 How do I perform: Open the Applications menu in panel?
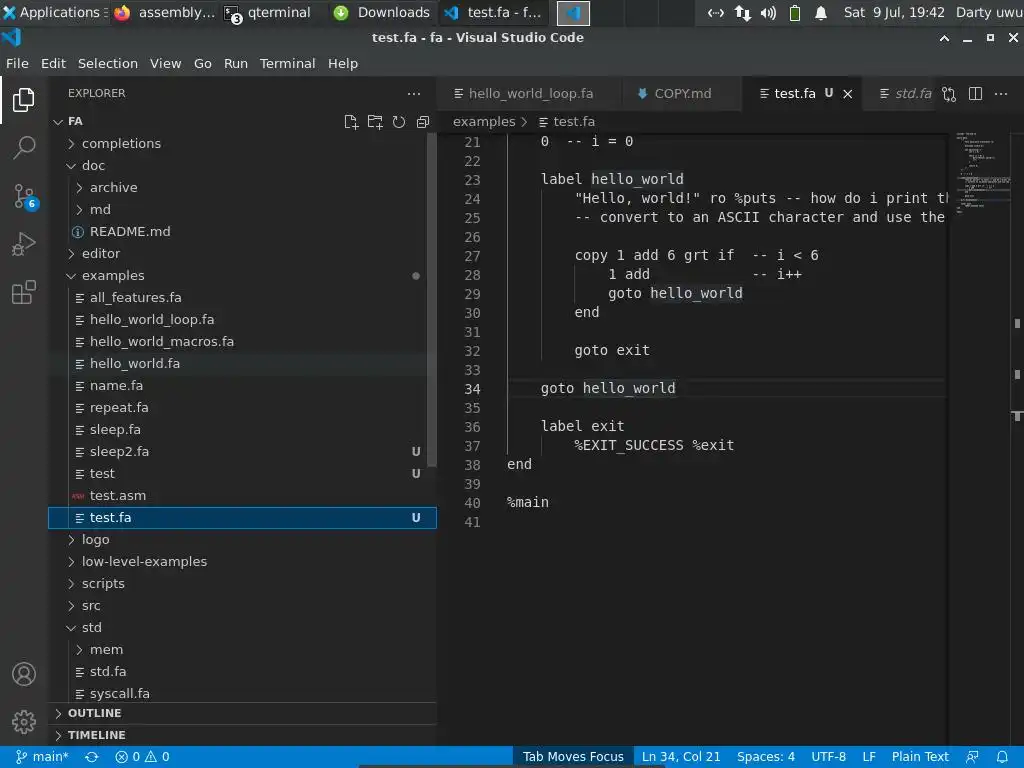pos(54,12)
